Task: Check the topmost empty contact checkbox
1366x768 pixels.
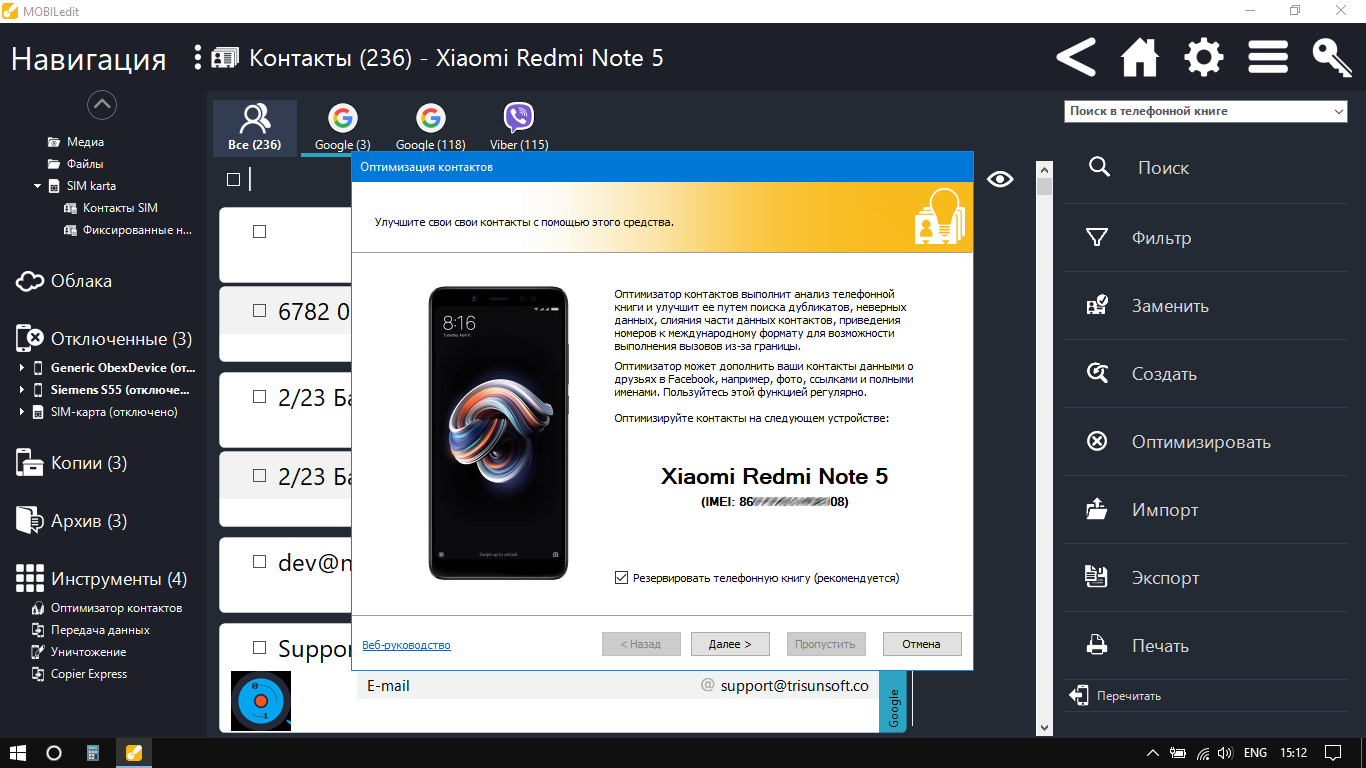Action: (x=259, y=231)
